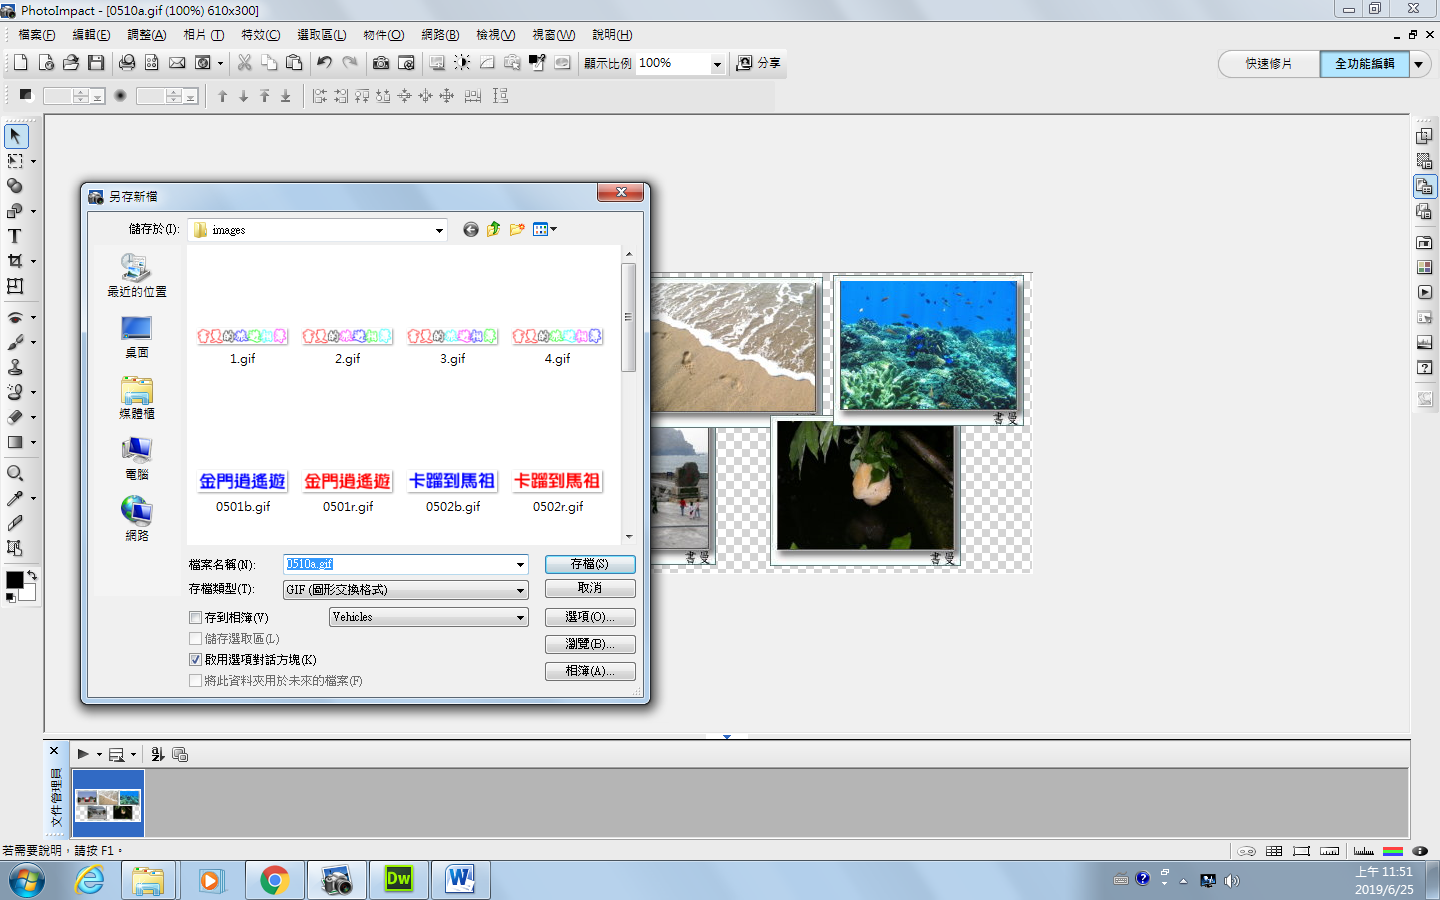Uncheck the 啟用選項對話方塊 checkbox

(196, 660)
